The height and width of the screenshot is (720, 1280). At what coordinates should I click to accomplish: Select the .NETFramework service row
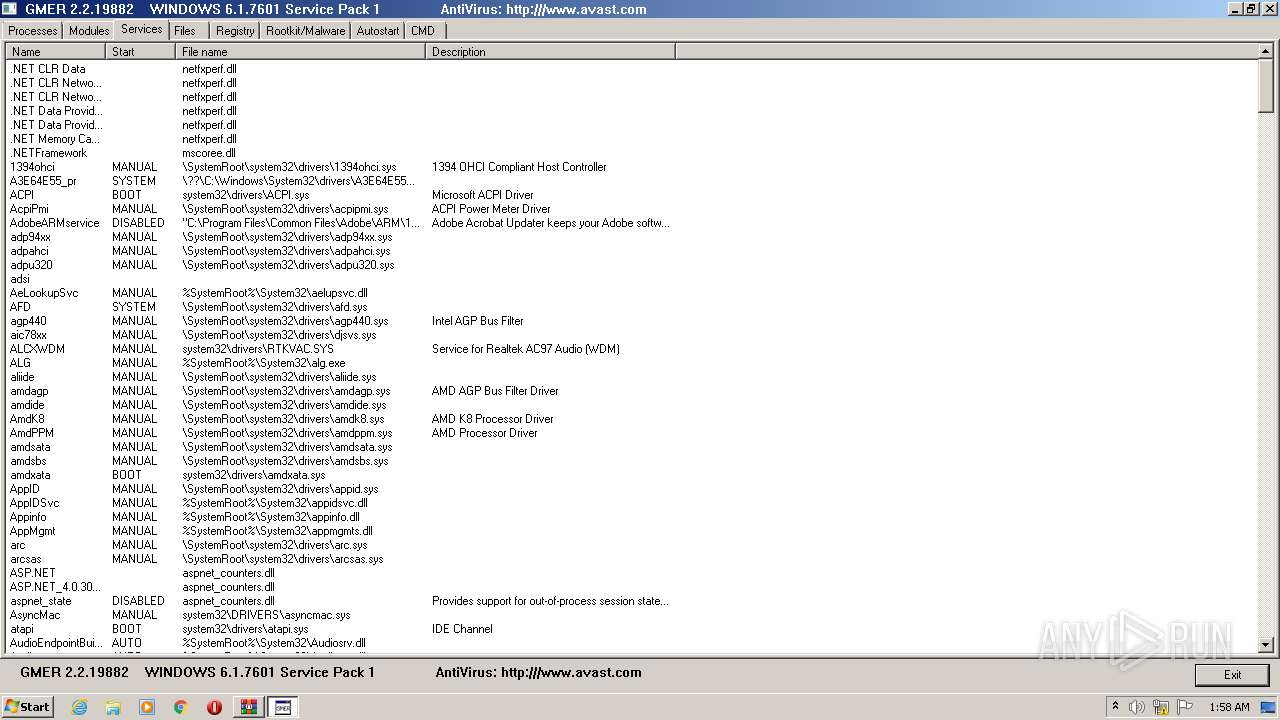[340, 153]
